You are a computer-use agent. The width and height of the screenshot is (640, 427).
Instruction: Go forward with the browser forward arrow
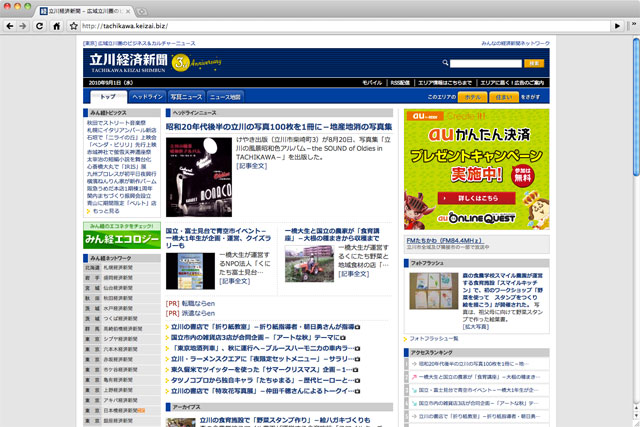pyautogui.click(x=23, y=26)
